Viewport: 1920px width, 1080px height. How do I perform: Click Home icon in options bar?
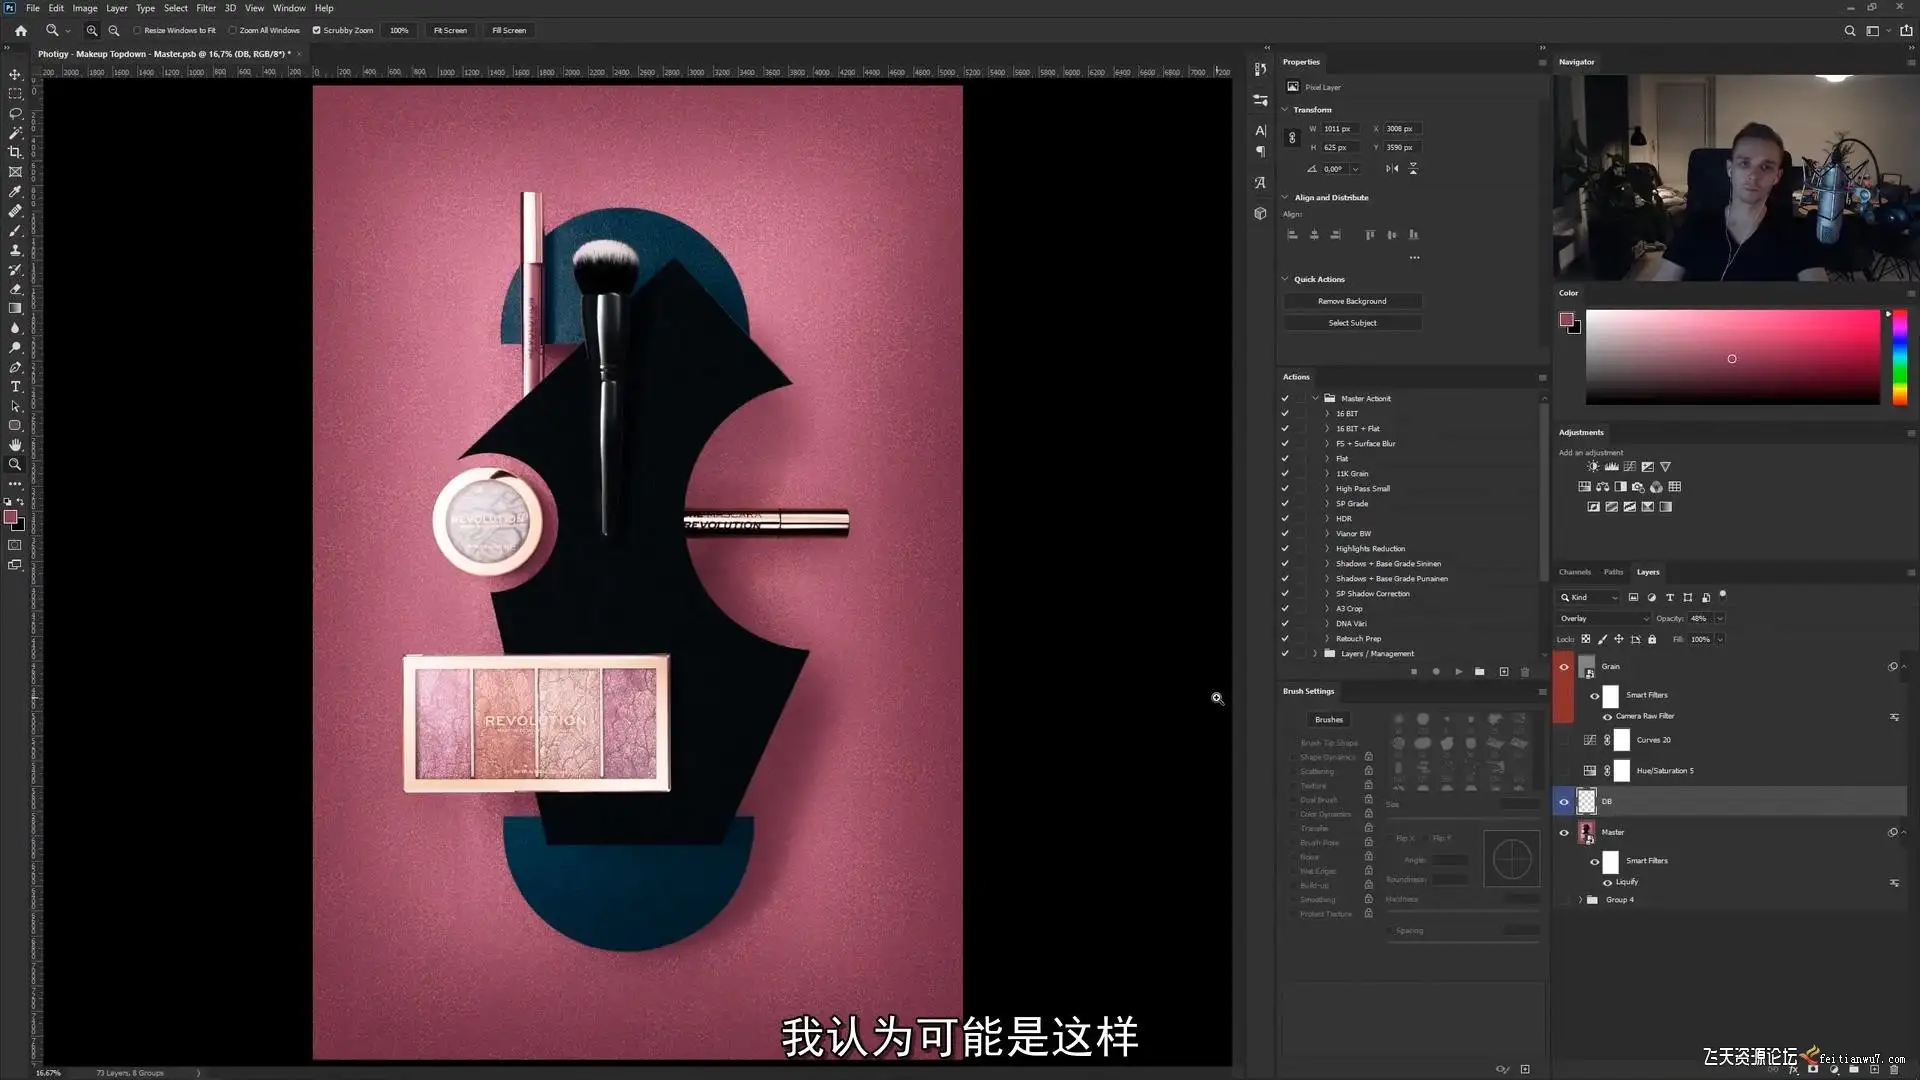[x=21, y=30]
